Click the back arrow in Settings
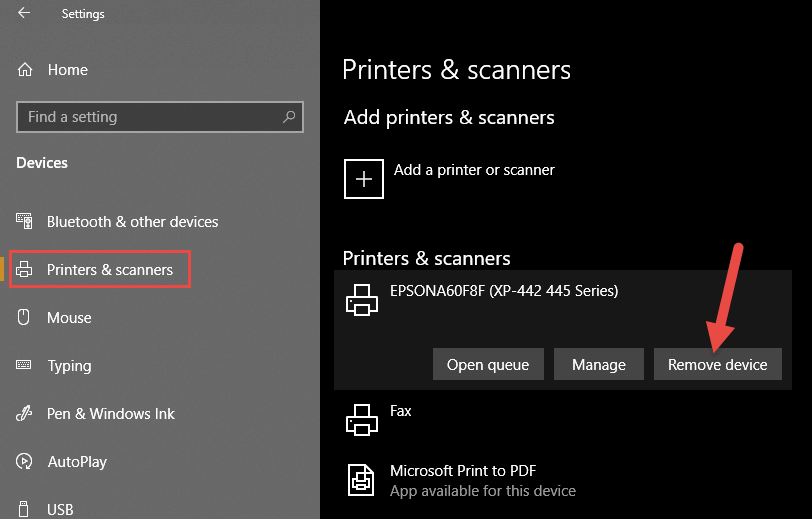Screen dimensions: 812x519 point(24,13)
